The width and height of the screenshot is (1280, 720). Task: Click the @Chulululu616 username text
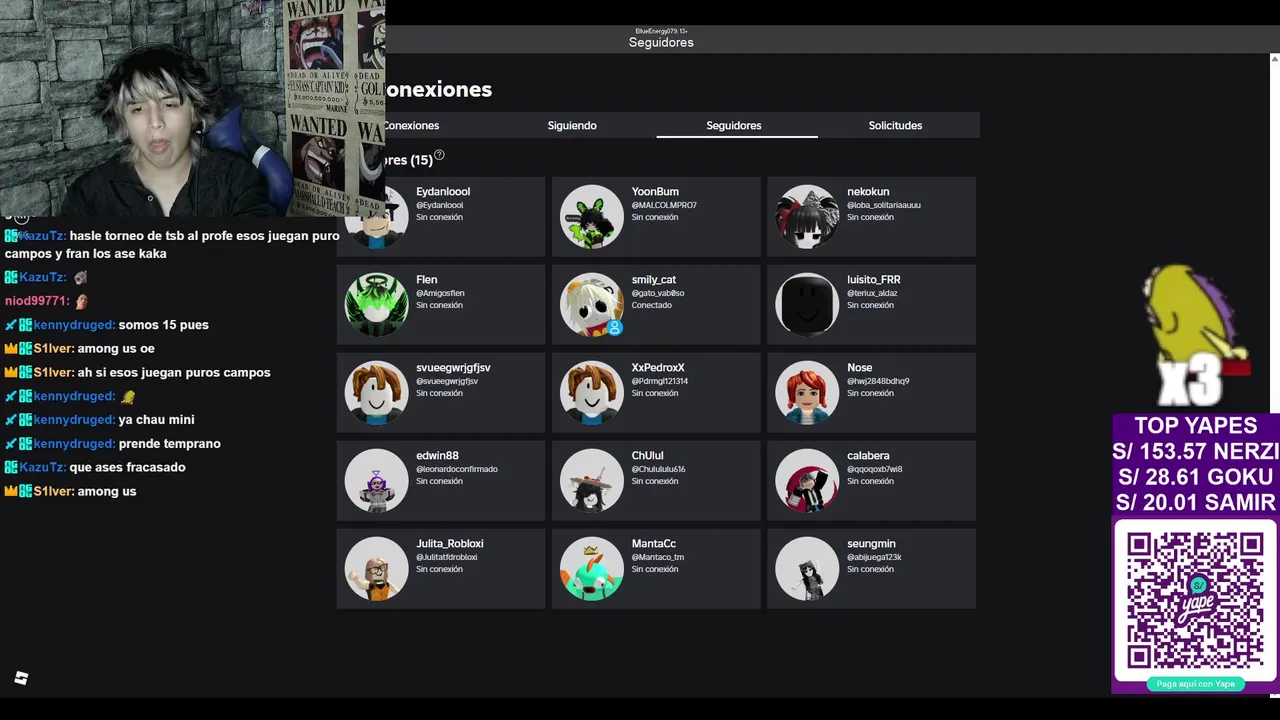[658, 469]
